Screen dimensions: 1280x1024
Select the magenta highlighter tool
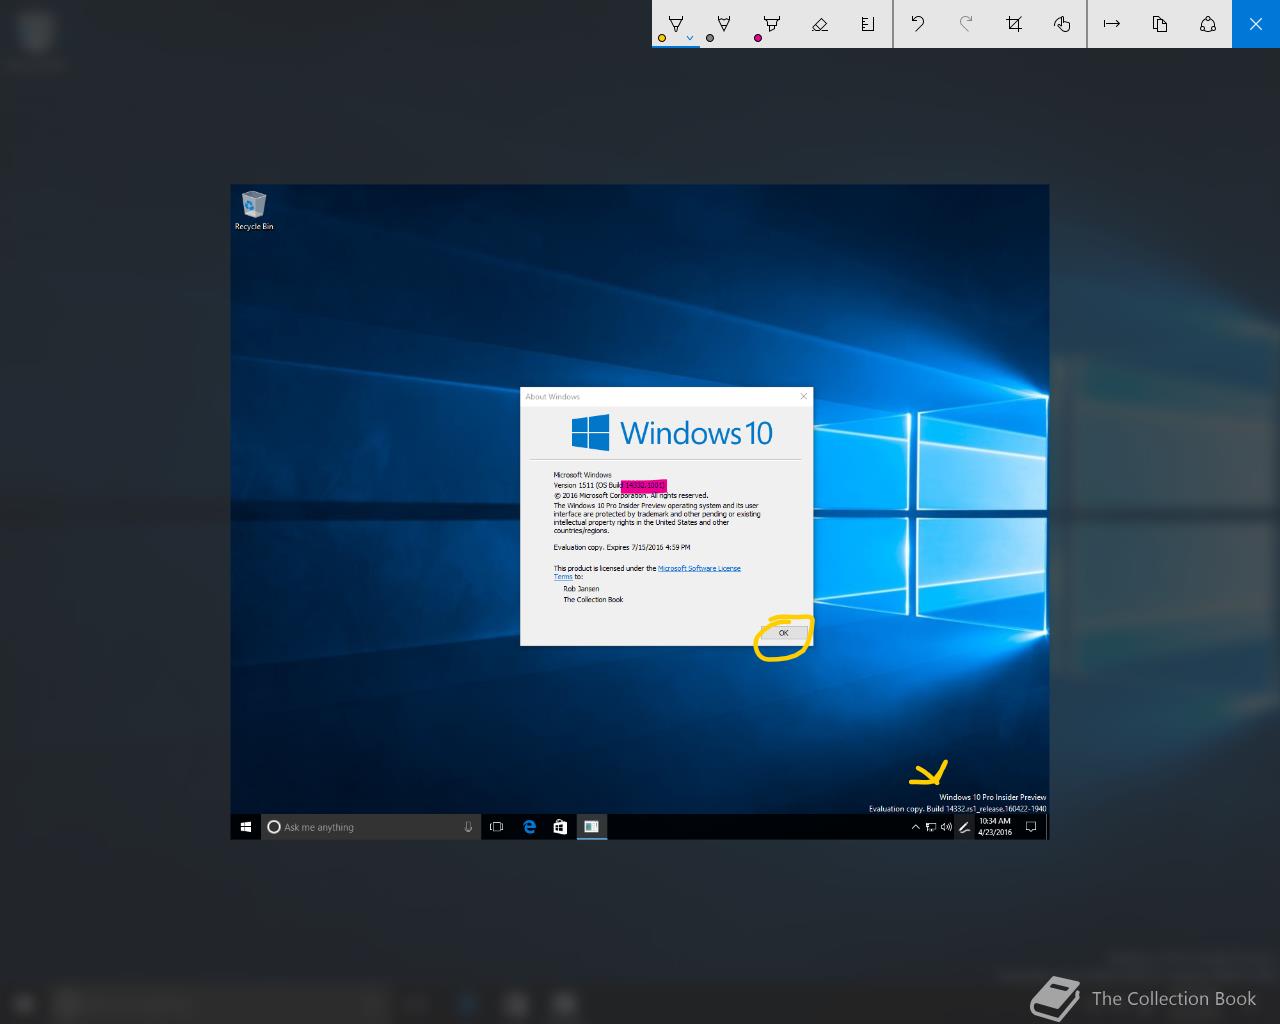[771, 24]
